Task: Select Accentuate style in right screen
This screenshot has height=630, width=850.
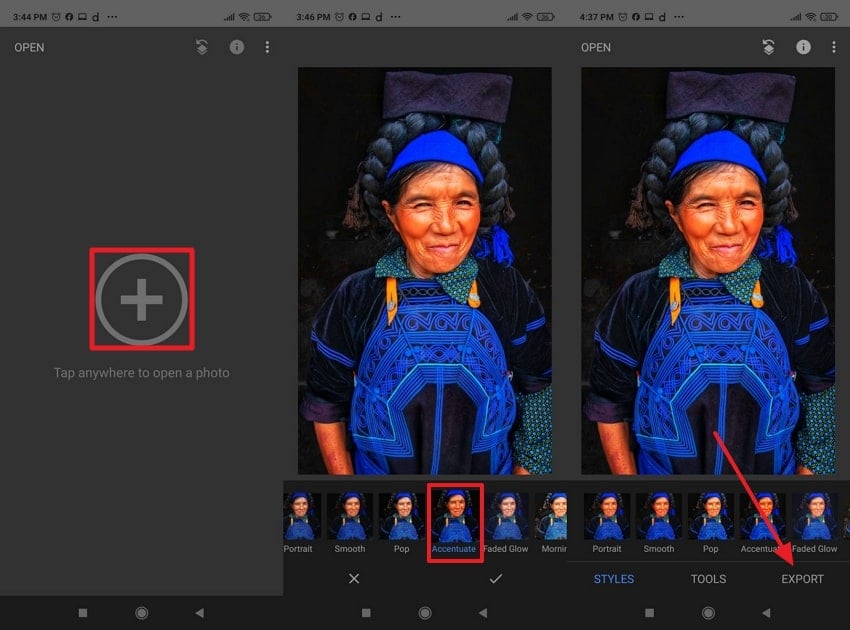Action: 763,522
